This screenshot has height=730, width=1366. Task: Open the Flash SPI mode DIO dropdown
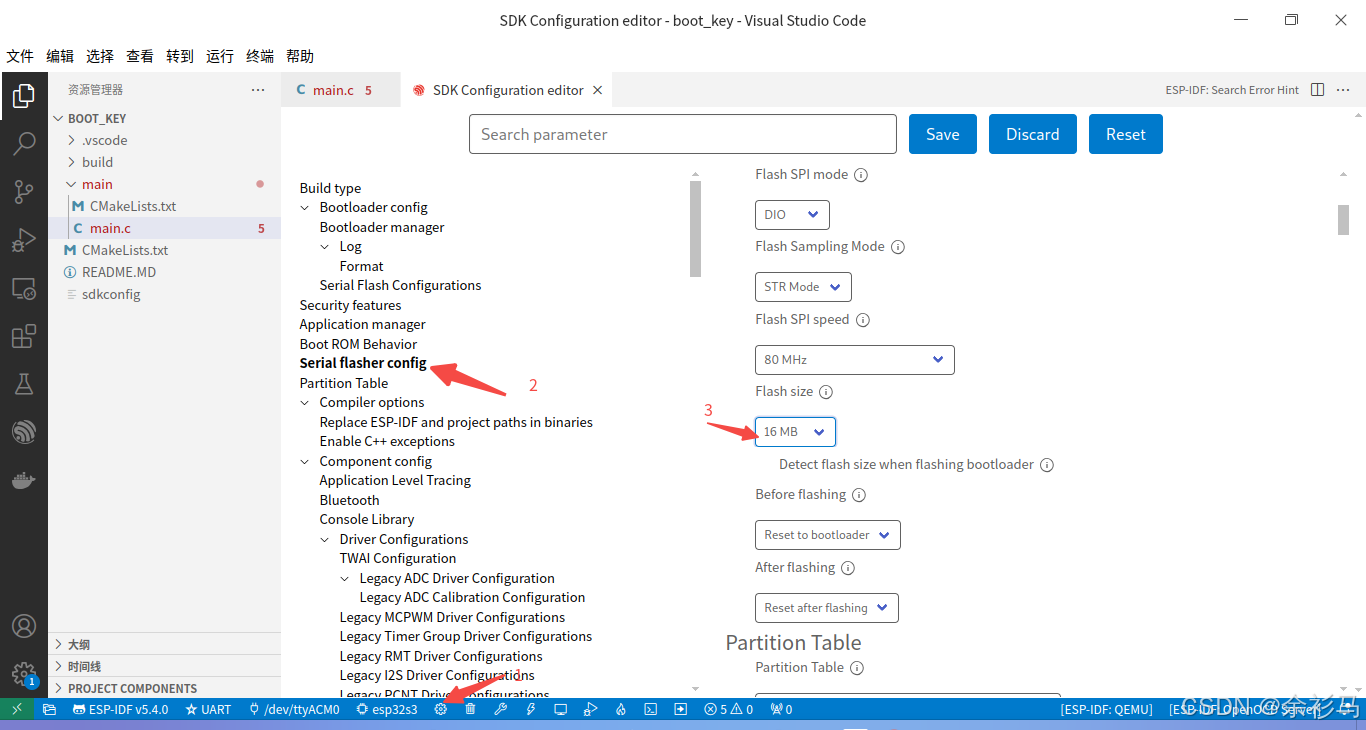[792, 214]
